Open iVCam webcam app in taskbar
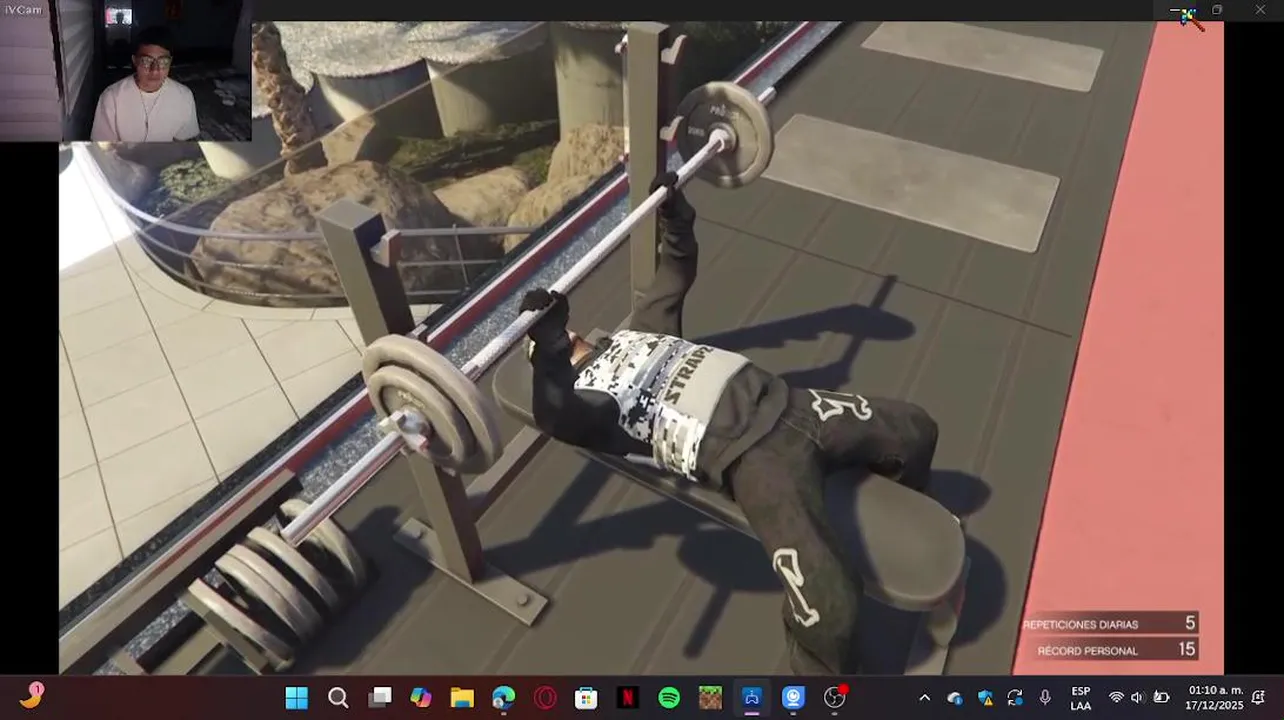Screen dimensions: 1284x720 (x=793, y=697)
